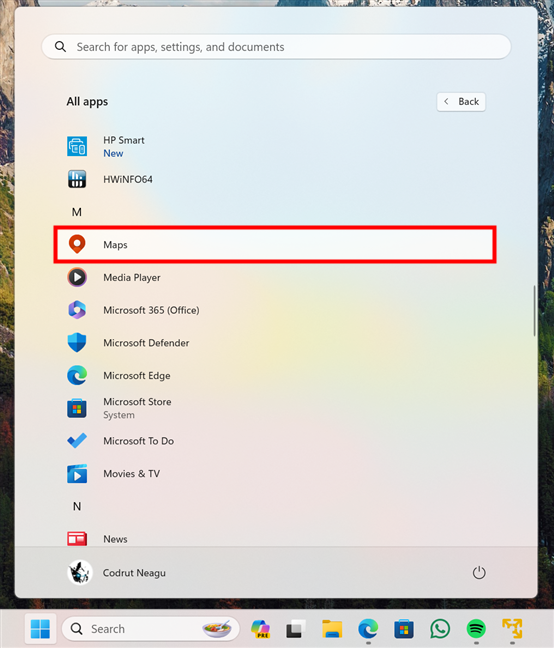Launch Microsoft To Do checkmark icon
554x648 pixels.
pyautogui.click(x=77, y=441)
